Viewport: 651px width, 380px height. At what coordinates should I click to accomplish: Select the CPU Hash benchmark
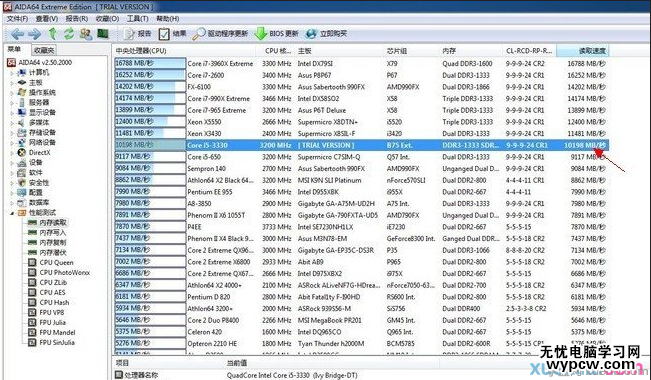(x=54, y=302)
